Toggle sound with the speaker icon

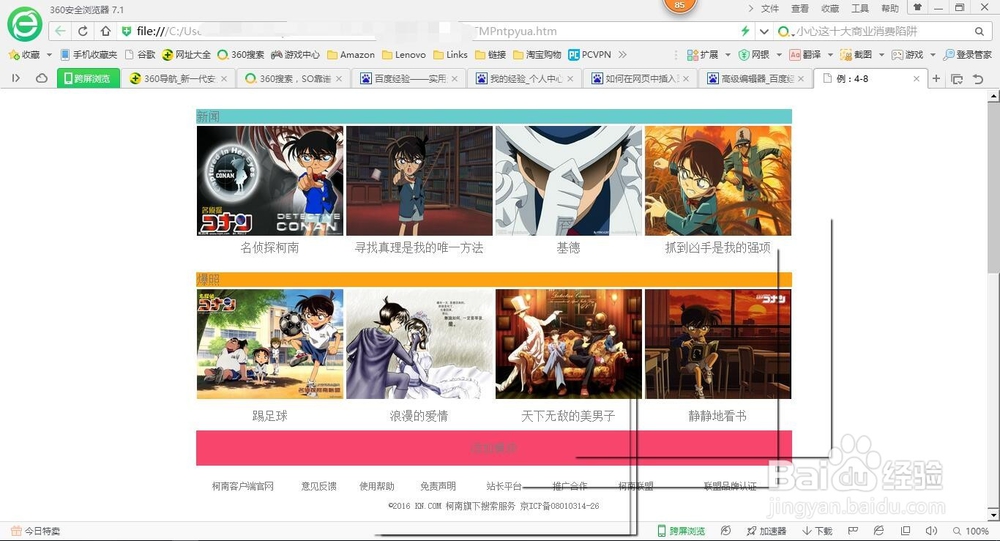pos(931,531)
